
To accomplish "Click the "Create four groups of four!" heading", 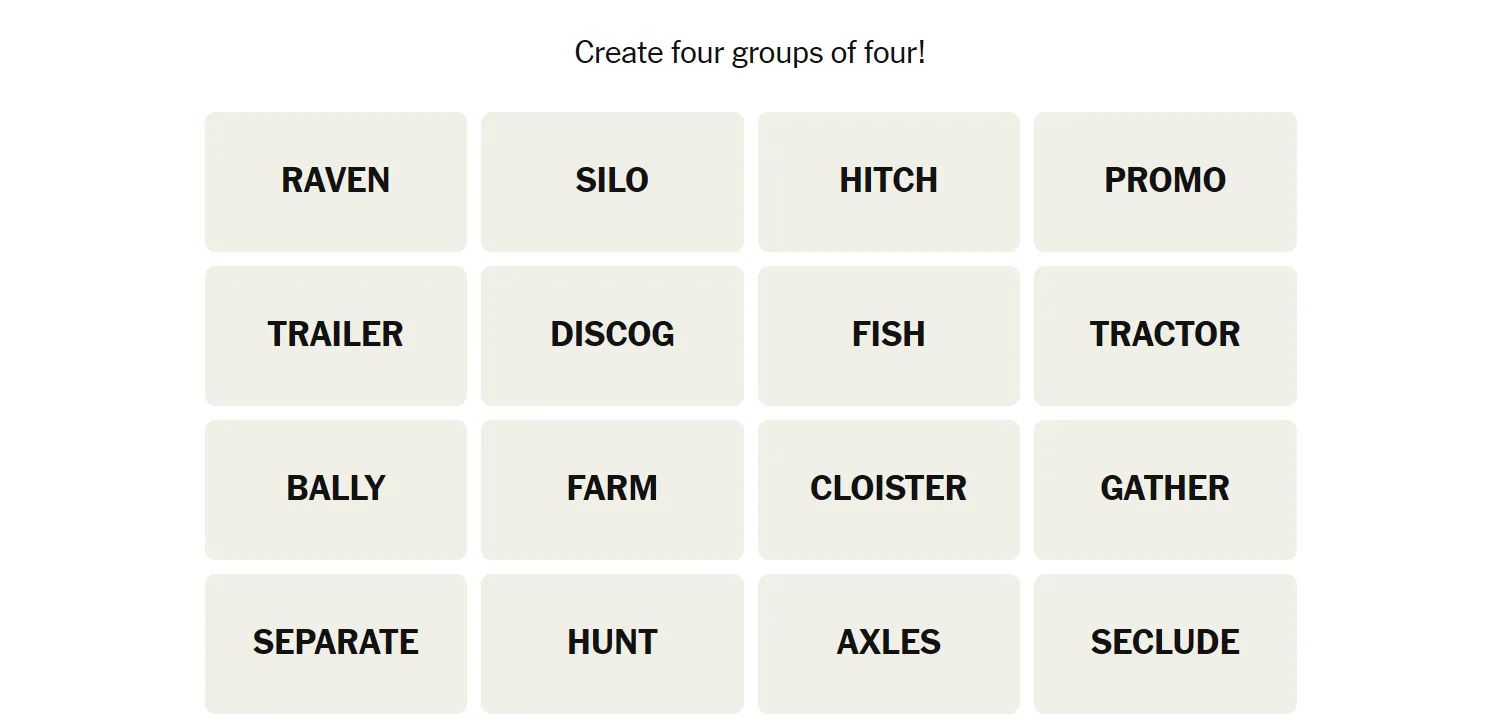I will (750, 52).
